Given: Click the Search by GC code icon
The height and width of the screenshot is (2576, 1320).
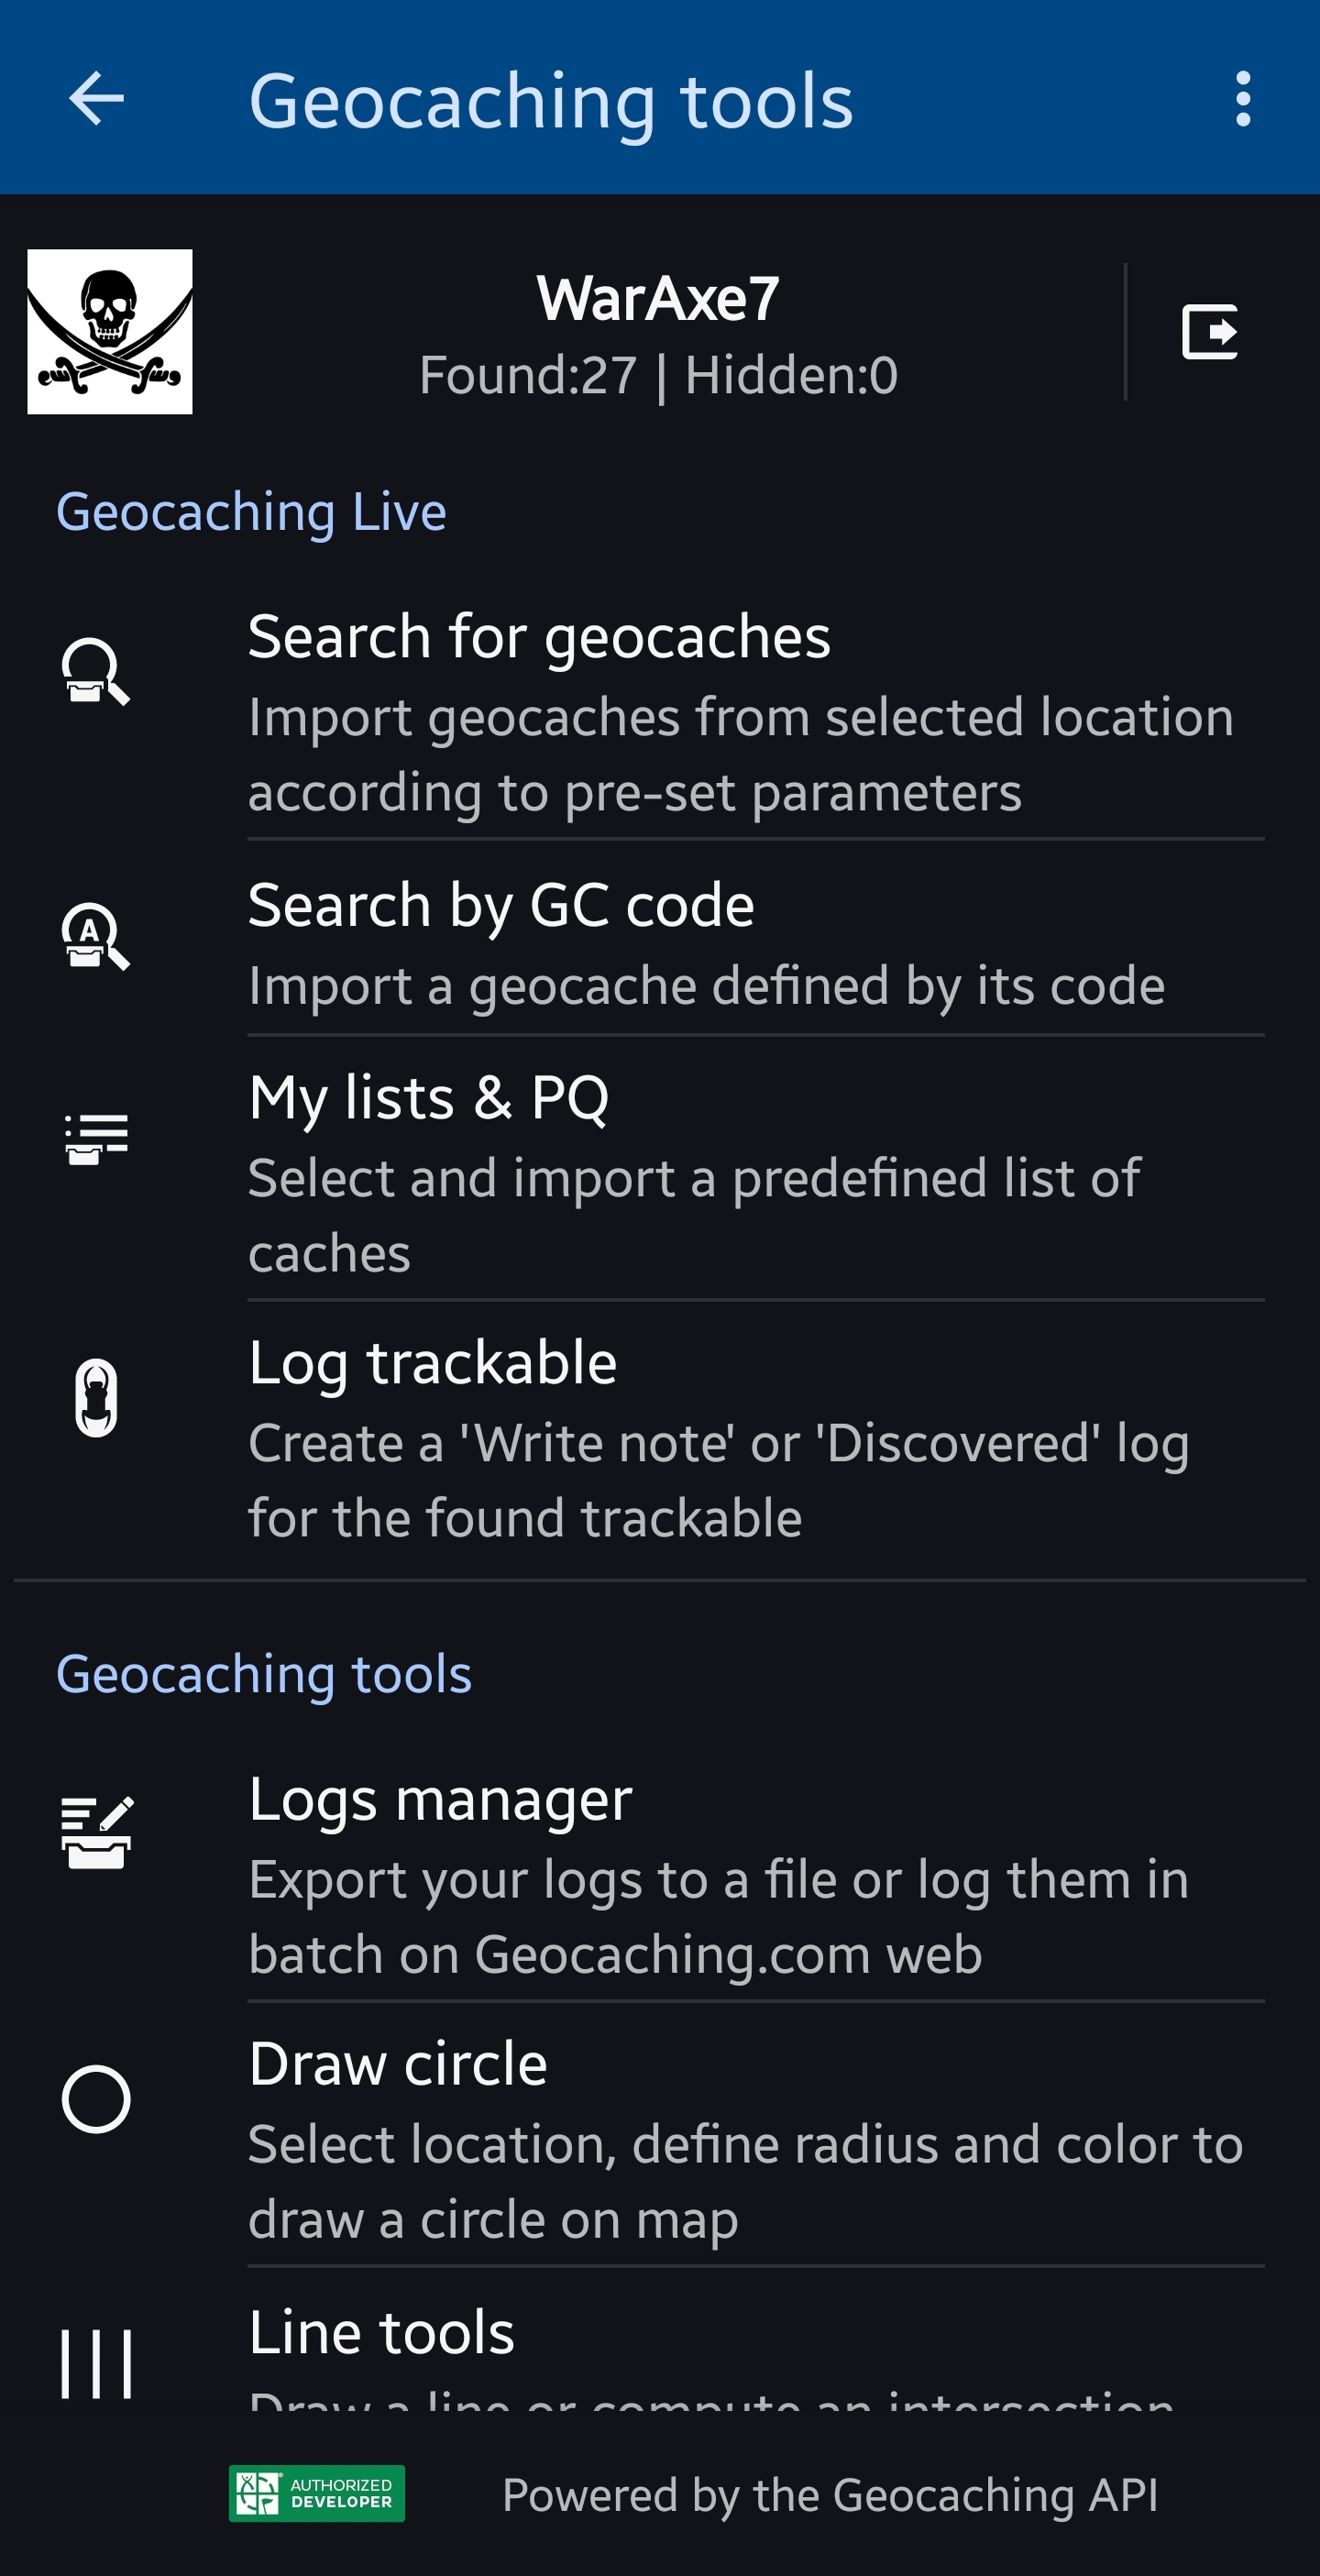Looking at the screenshot, I should [96, 936].
